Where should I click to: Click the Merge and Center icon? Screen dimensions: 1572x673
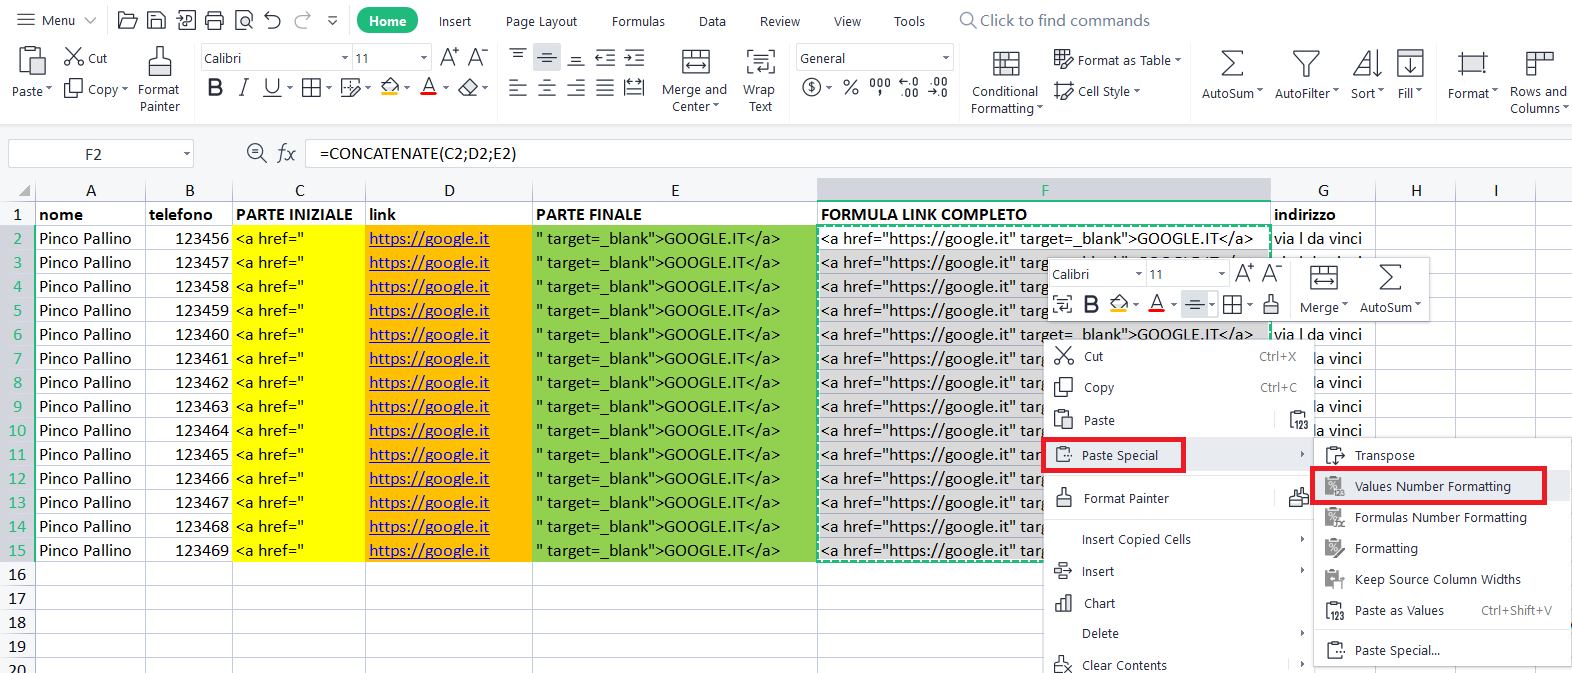[x=695, y=63]
